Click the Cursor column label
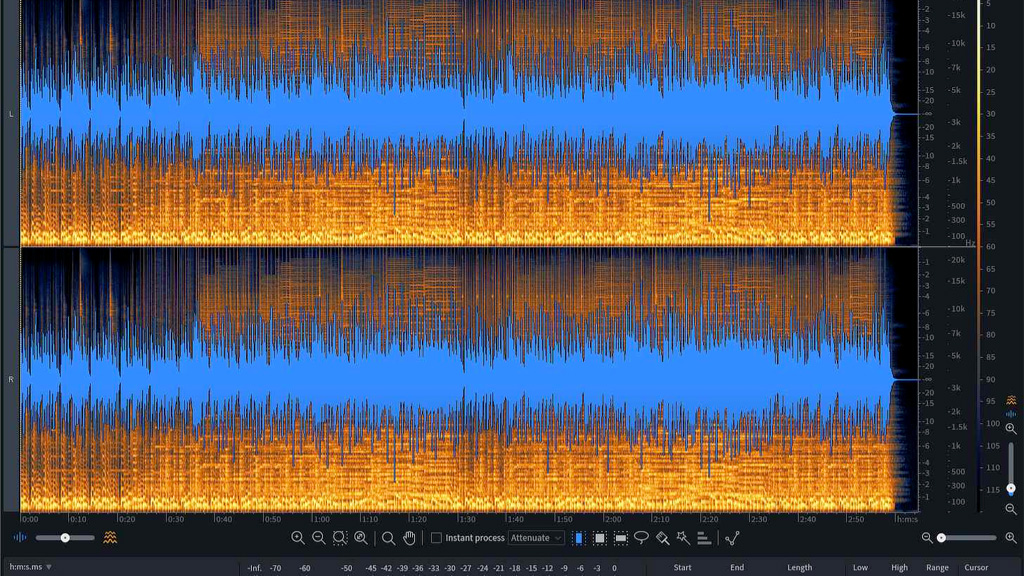The image size is (1024, 576). click(x=976, y=568)
